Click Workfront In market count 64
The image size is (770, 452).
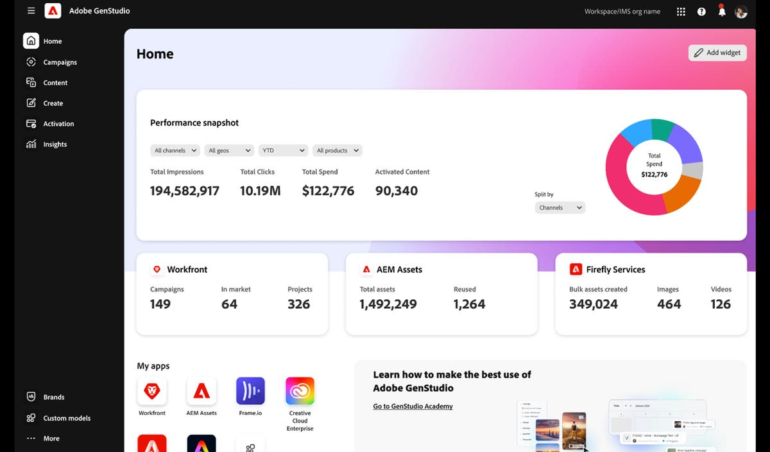click(x=229, y=304)
